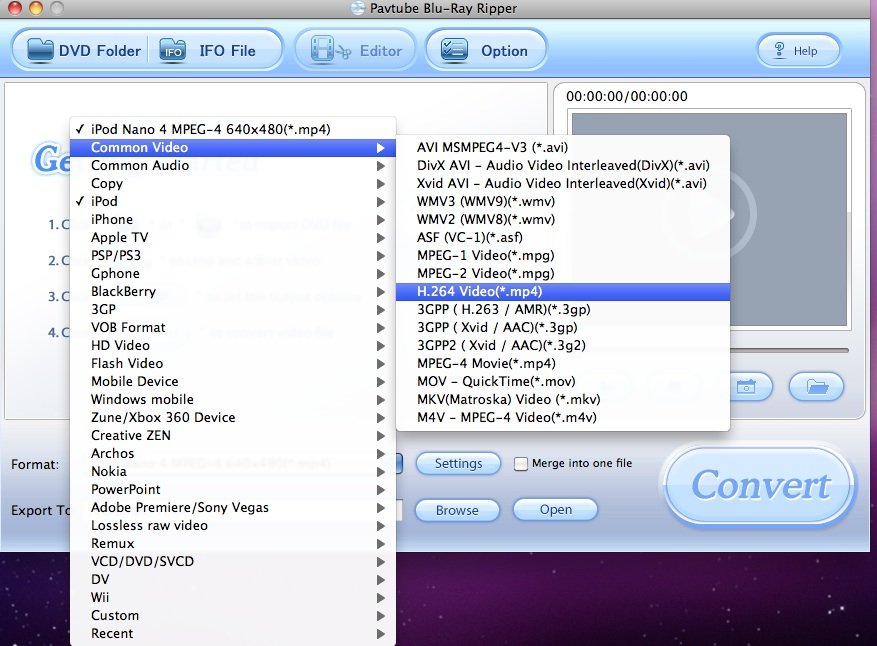Open the Nokia menu category
Image resolution: width=877 pixels, height=646 pixels.
233,471
